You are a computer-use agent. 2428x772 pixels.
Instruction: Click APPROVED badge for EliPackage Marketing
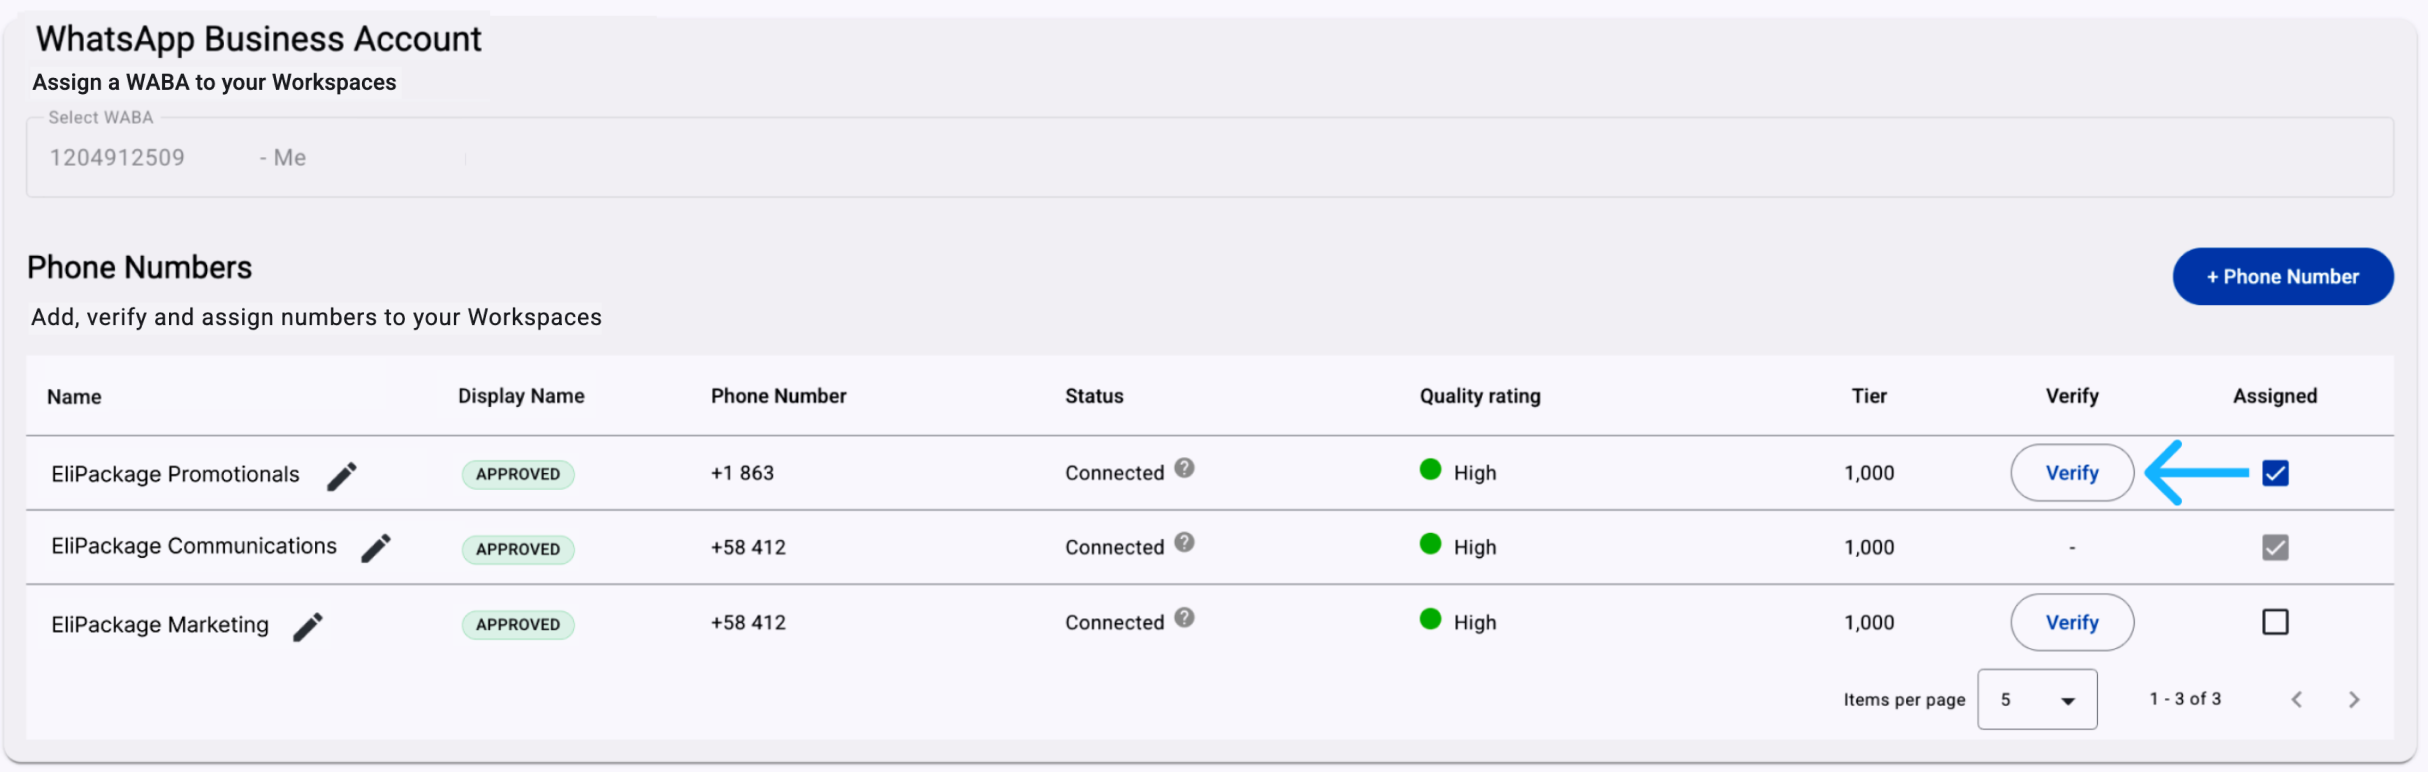coord(518,625)
